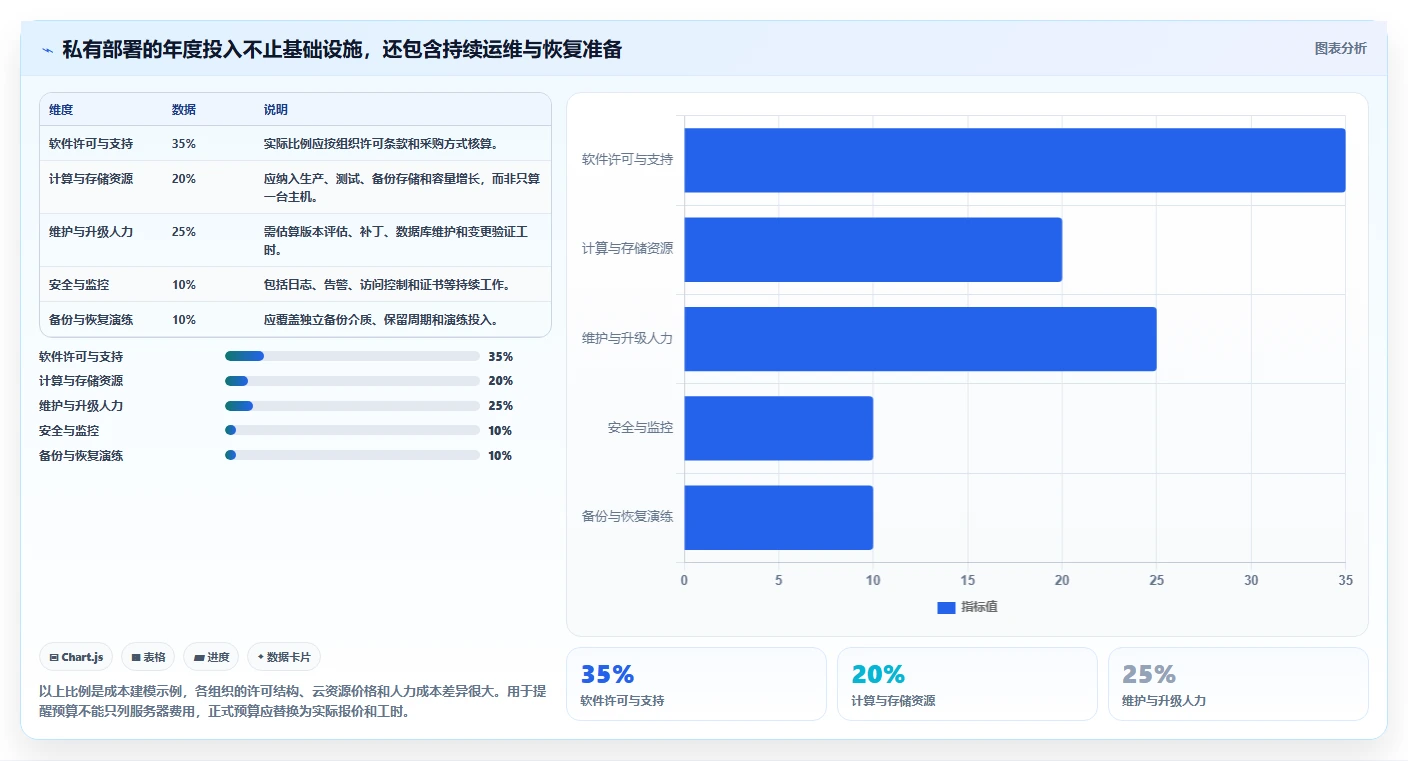1408x761 pixels.
Task: Select the 表格 tag chip
Action: 148,657
